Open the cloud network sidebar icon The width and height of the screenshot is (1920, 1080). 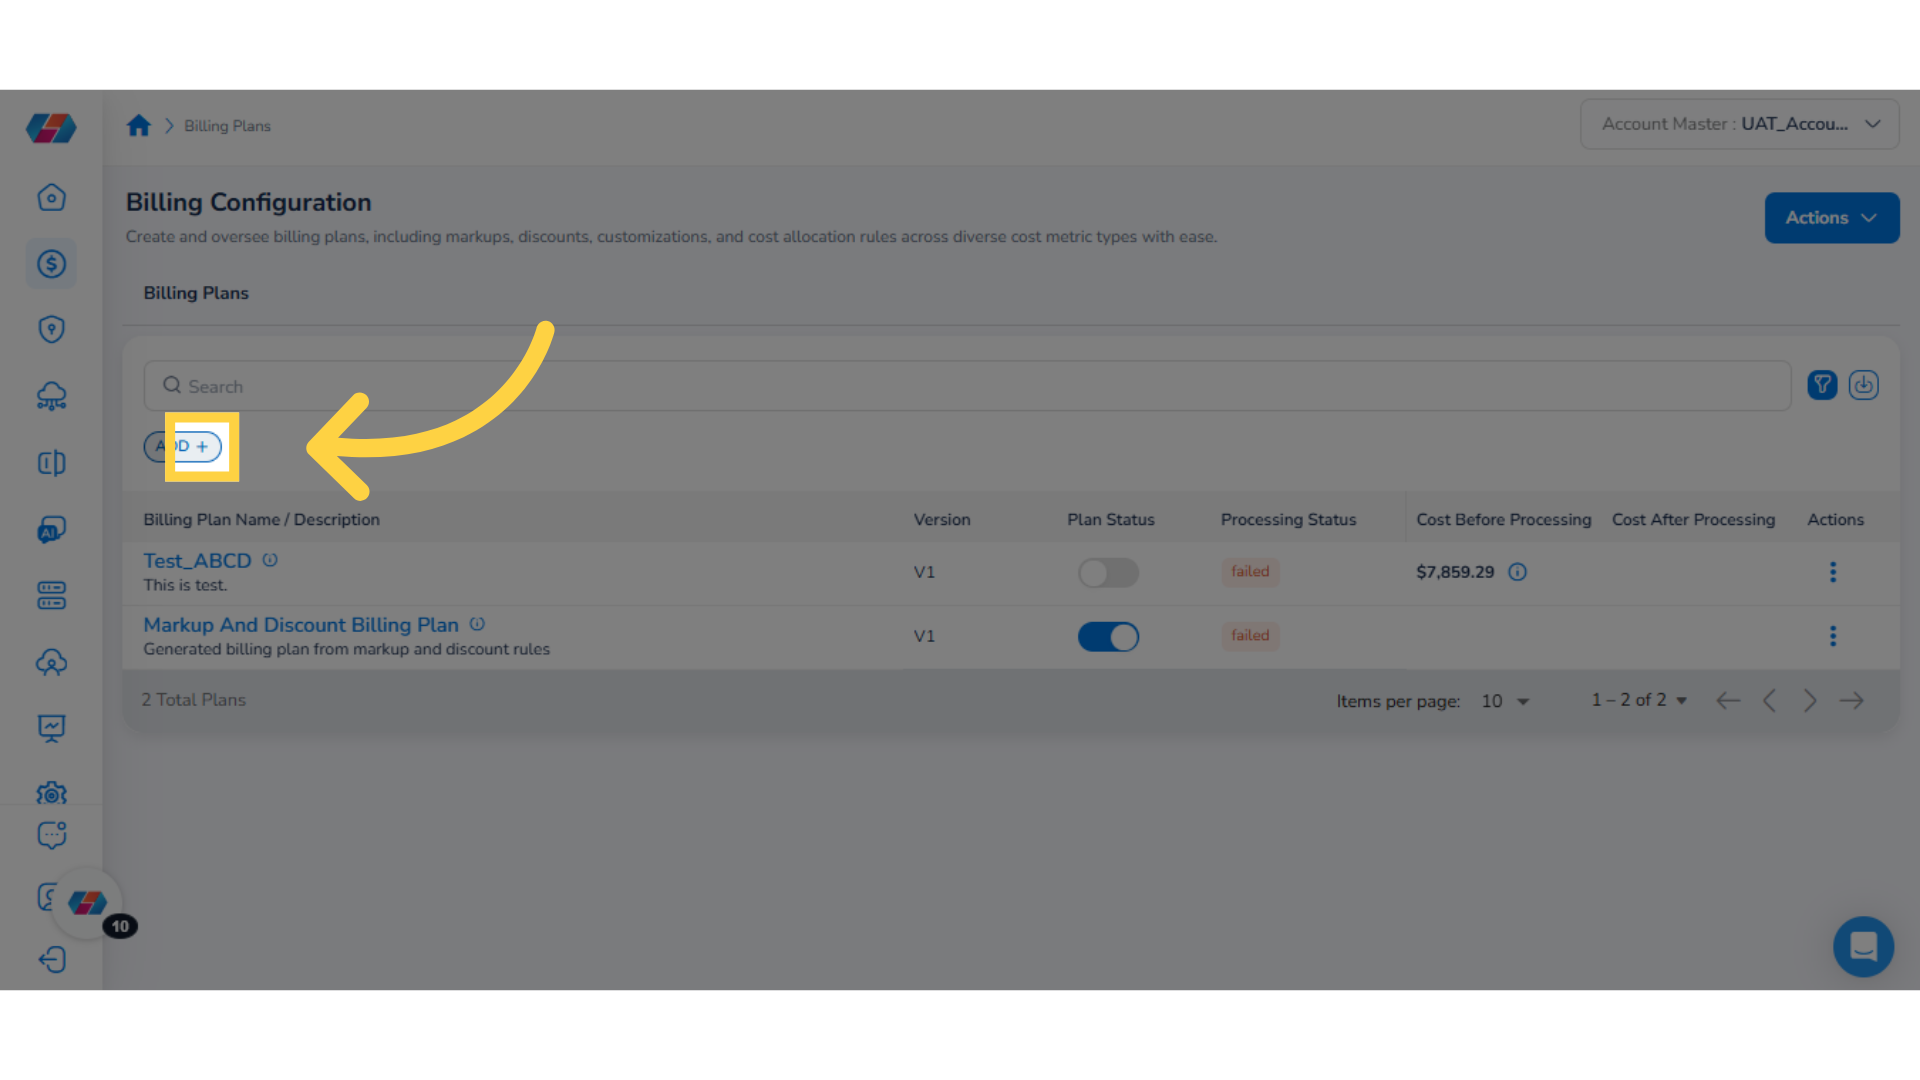click(51, 396)
